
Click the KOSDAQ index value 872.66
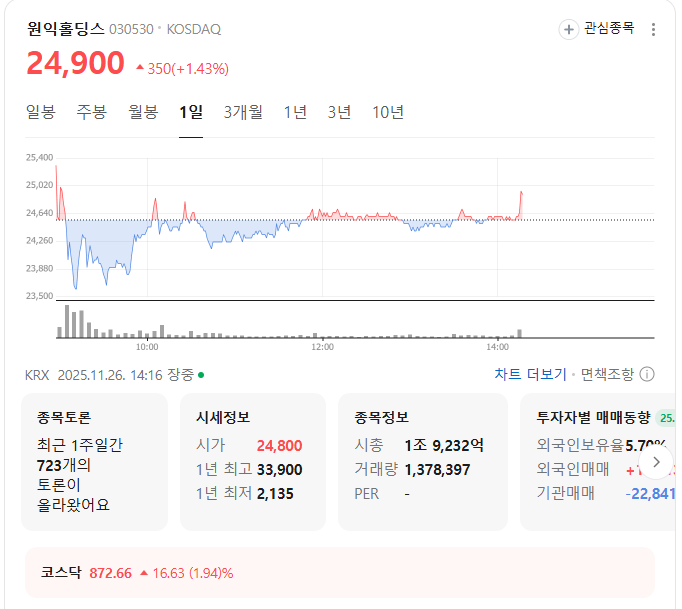[x=110, y=573]
